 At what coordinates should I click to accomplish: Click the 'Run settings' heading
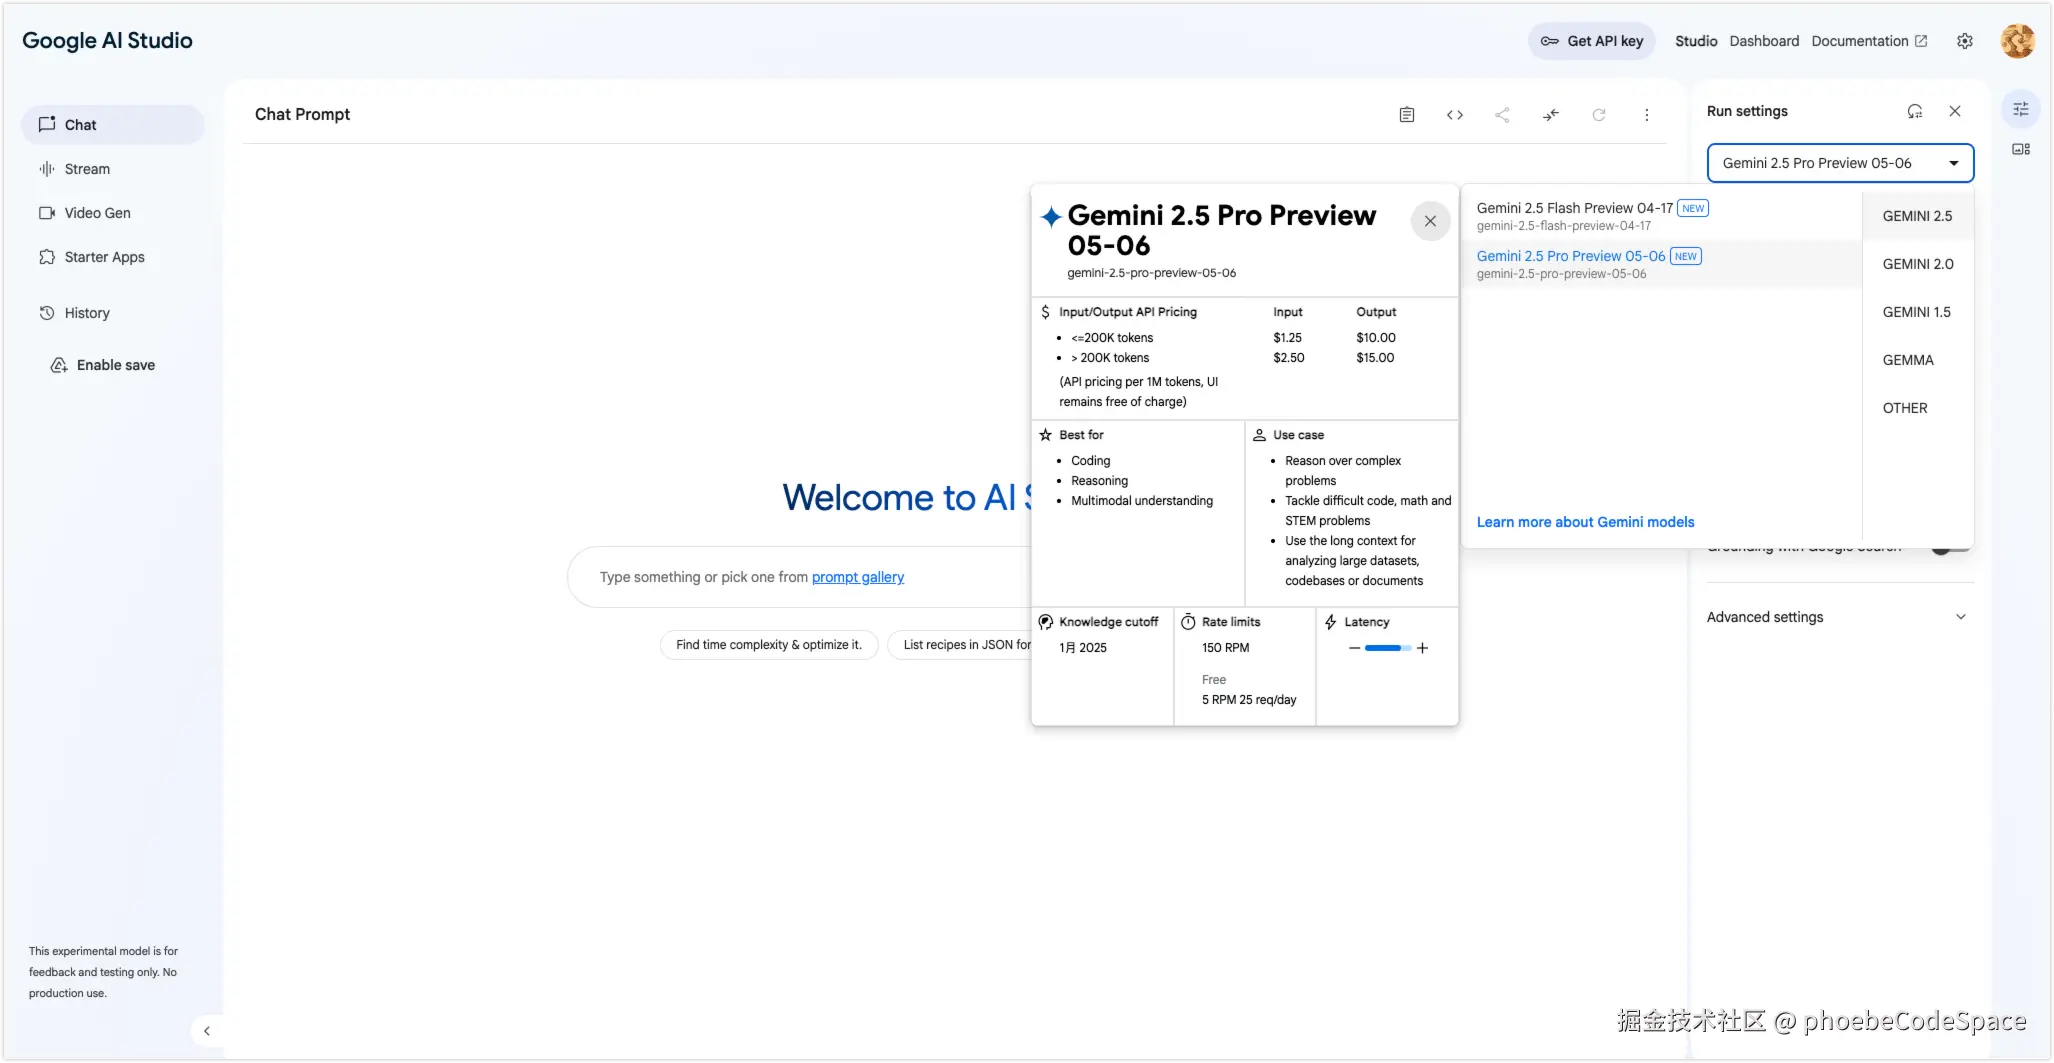tap(1747, 111)
